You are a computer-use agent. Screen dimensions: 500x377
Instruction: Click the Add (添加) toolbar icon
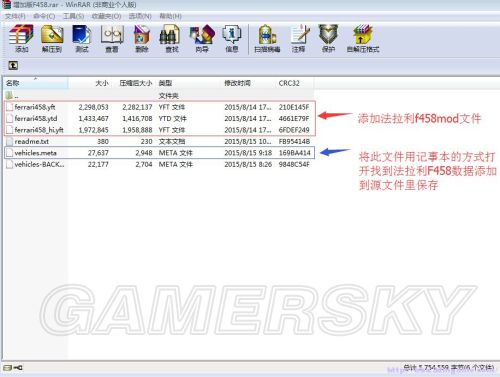[21, 35]
